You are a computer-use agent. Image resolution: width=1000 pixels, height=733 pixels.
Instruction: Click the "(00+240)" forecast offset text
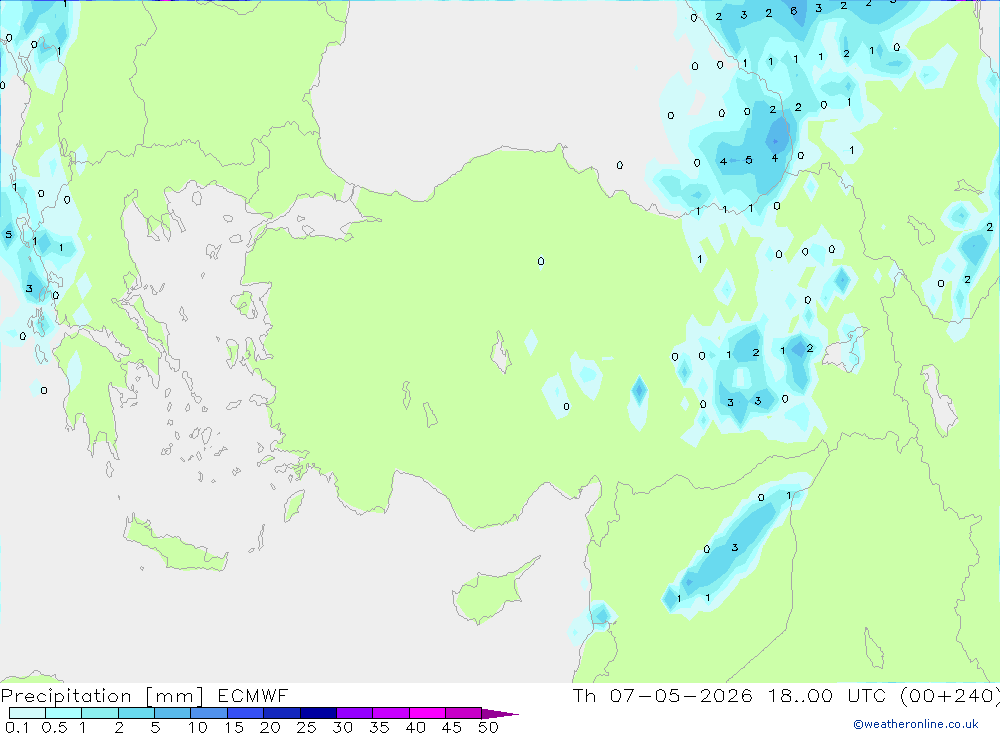click(950, 695)
